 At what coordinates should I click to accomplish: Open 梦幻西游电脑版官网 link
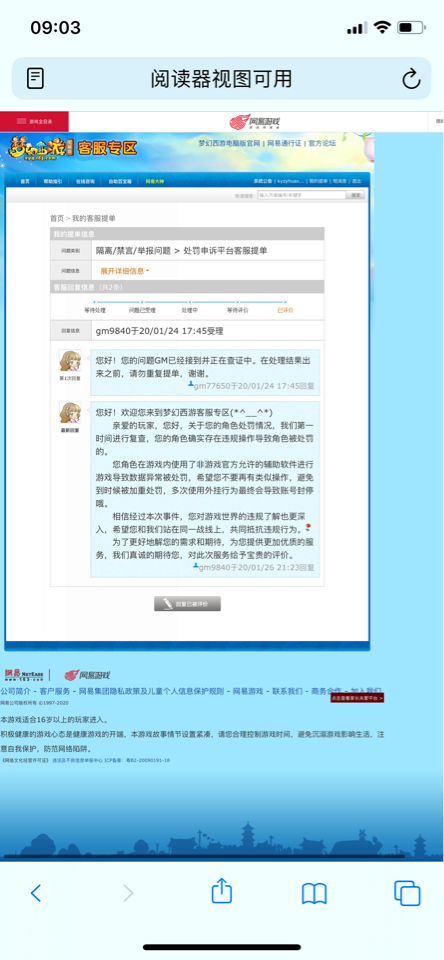(230, 143)
